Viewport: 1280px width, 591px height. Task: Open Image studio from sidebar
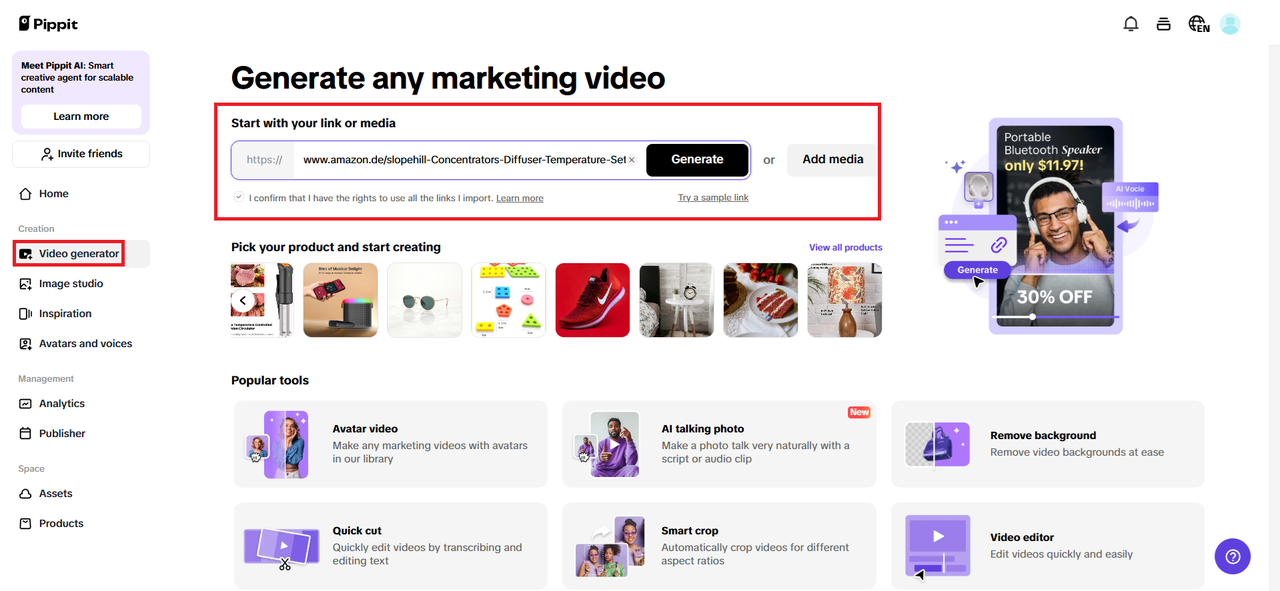pyautogui.click(x=81, y=284)
